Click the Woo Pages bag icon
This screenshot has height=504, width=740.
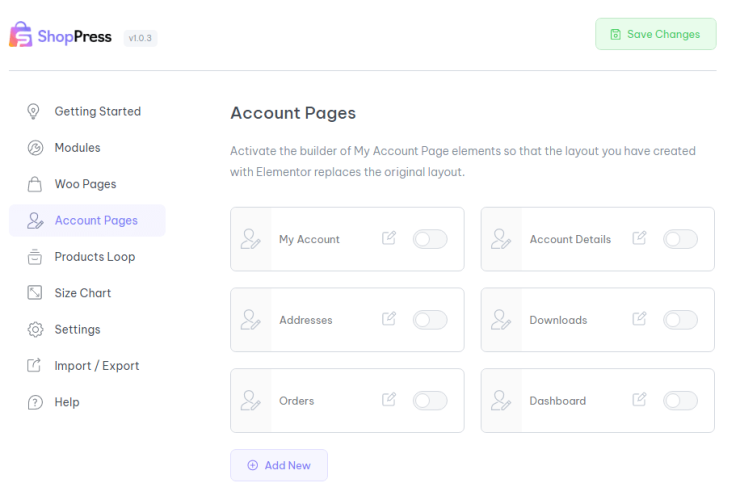point(34,184)
